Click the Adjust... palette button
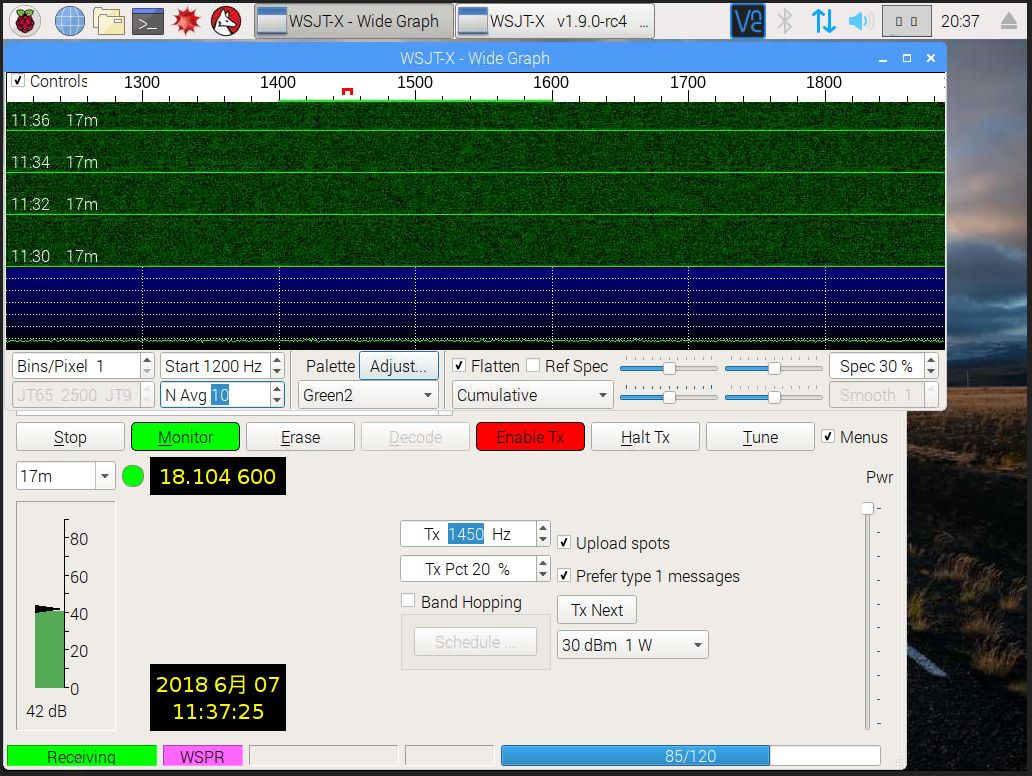 (x=398, y=366)
